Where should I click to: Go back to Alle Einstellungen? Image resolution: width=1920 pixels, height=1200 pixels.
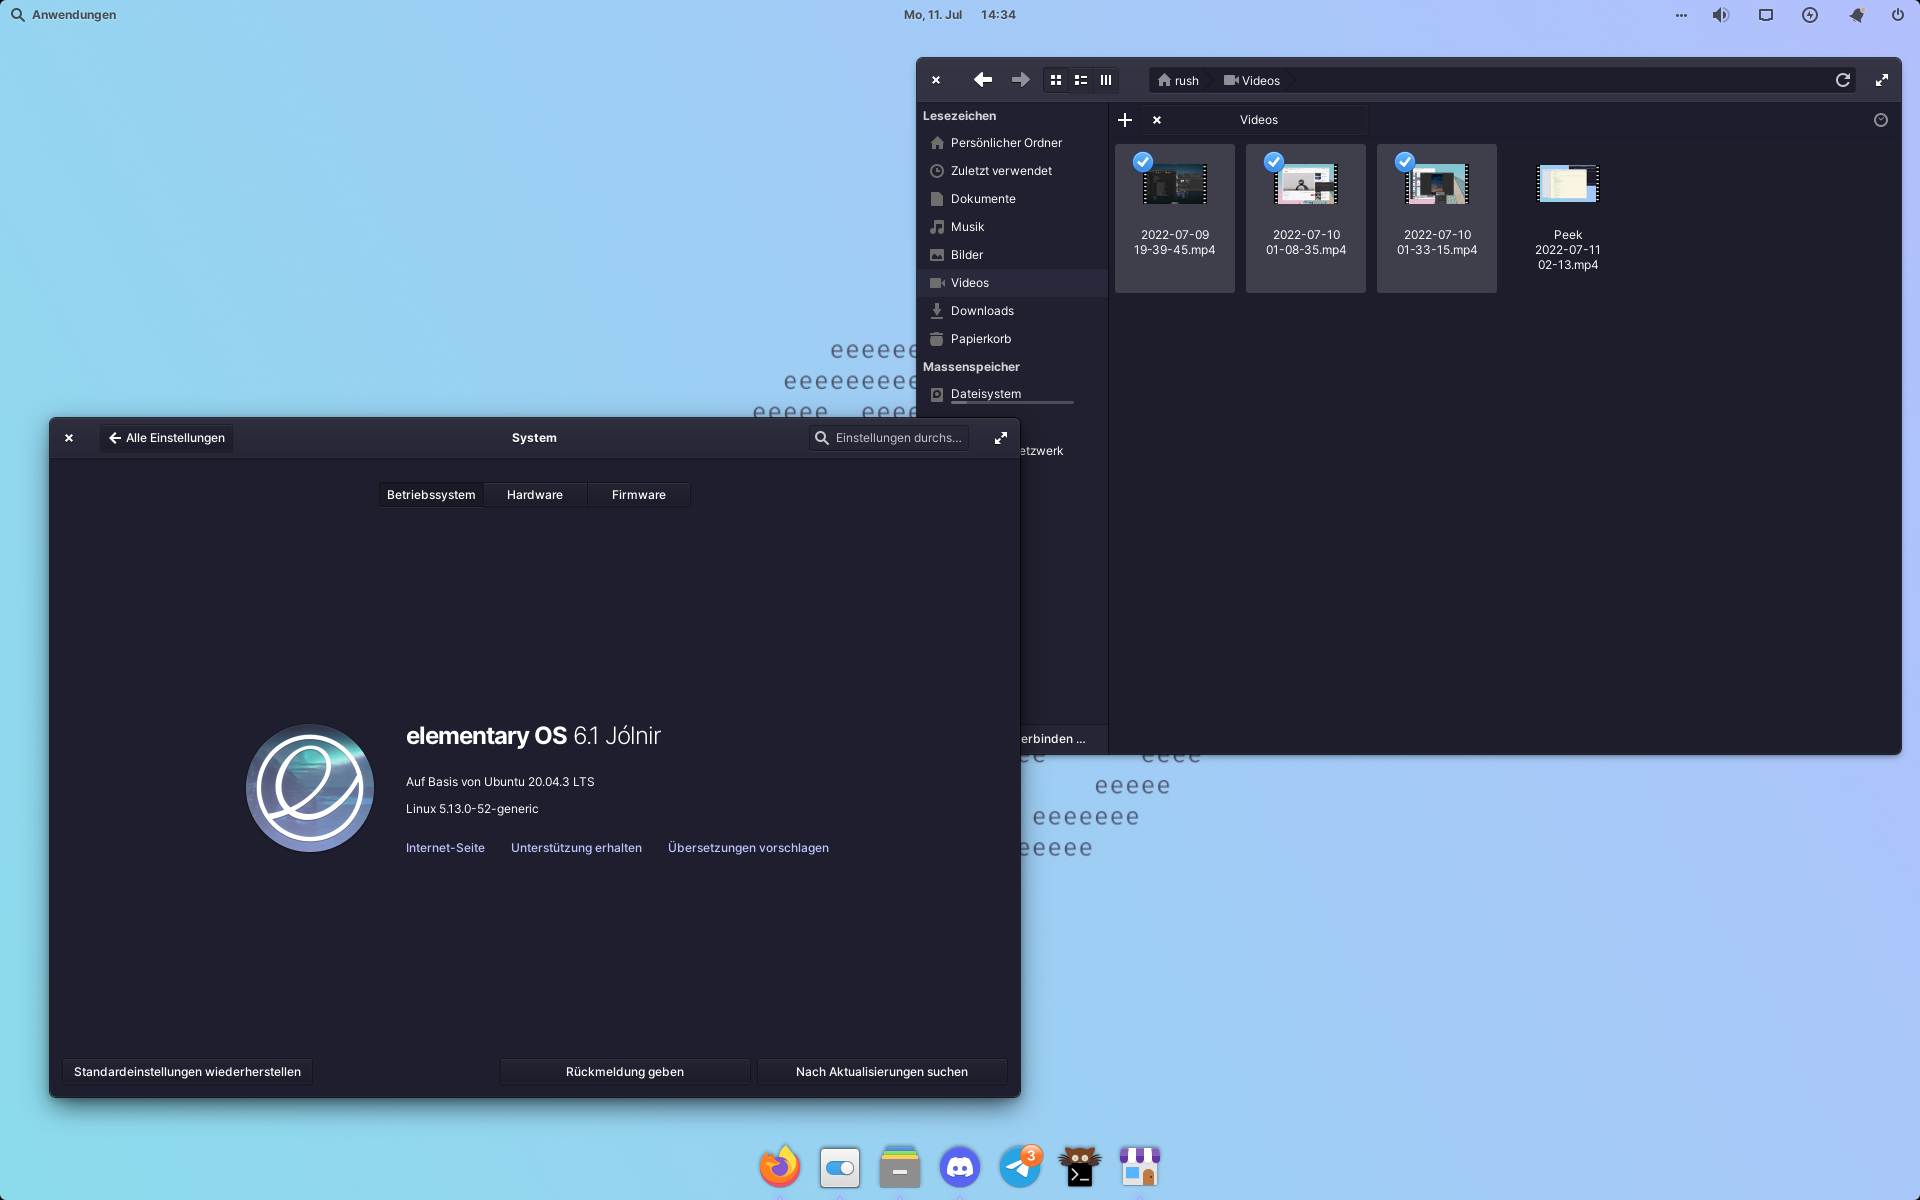click(166, 438)
